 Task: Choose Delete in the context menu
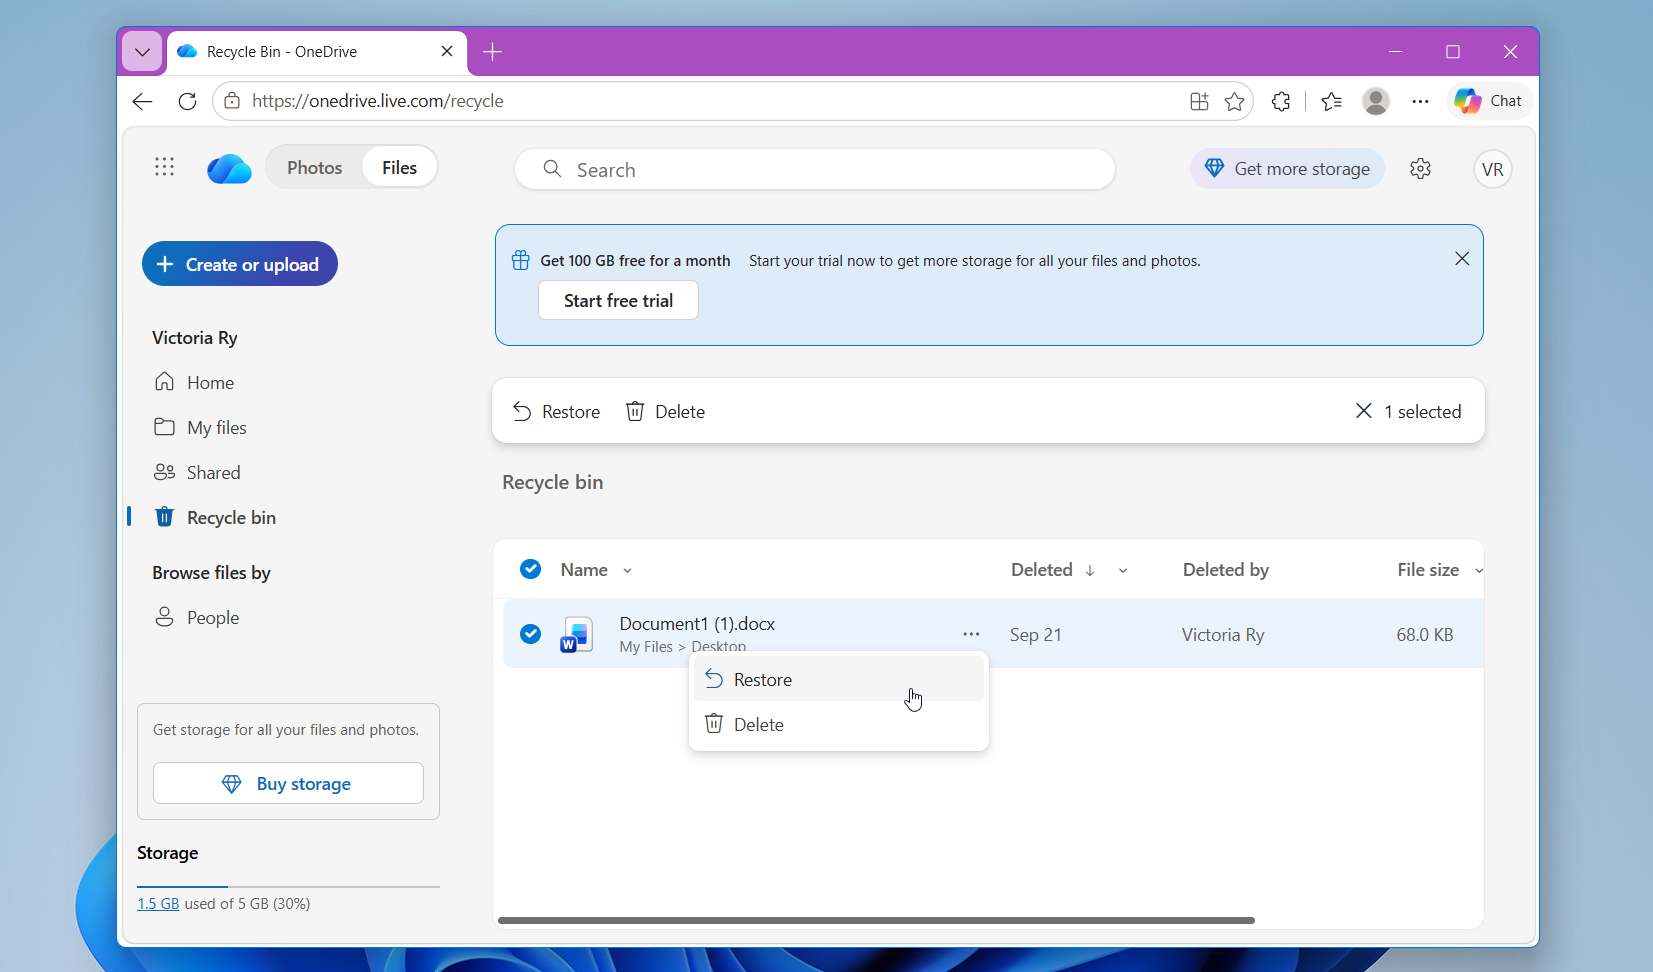click(839, 725)
